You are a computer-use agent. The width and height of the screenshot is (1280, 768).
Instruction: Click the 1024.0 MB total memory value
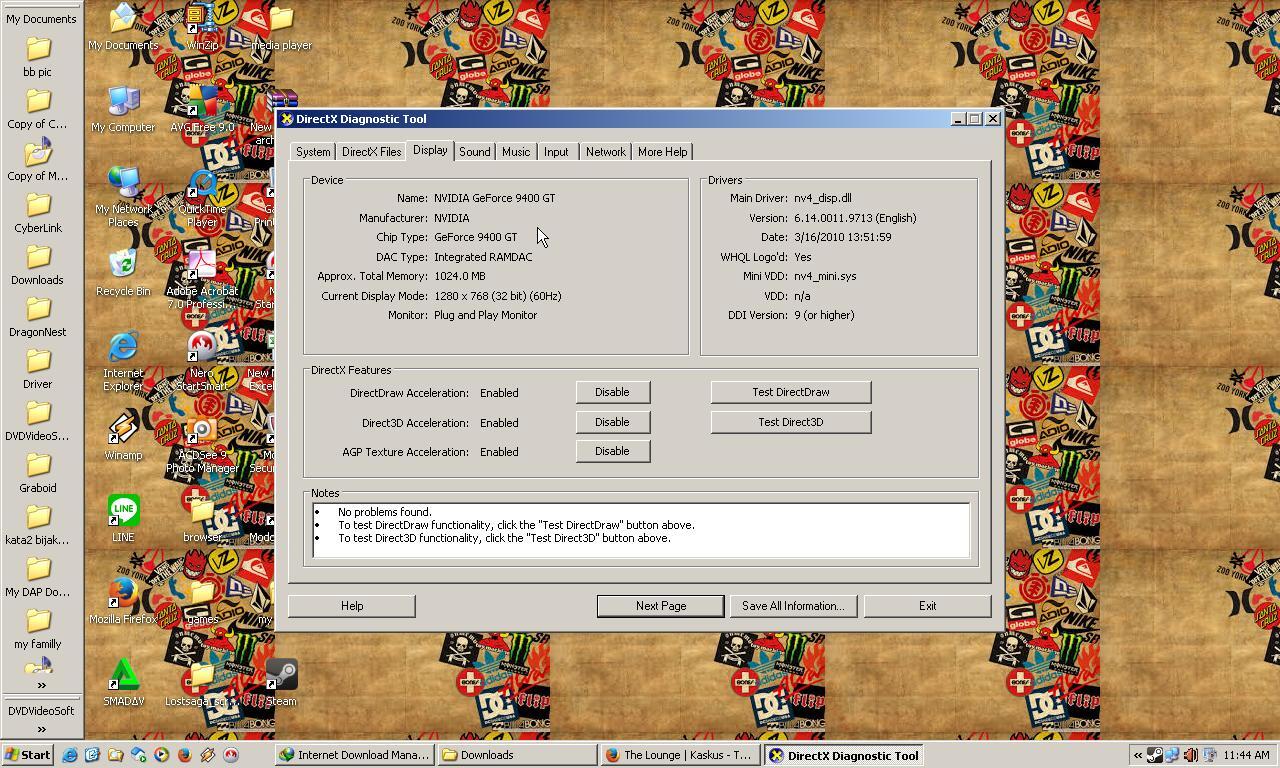(x=460, y=276)
